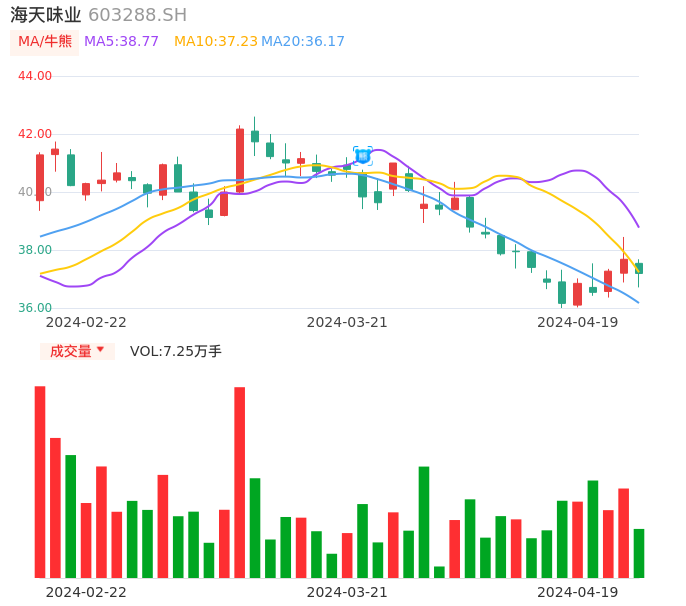This screenshot has height=606, width=686.
Task: Click the last green volume bar on right
Action: pyautogui.click(x=639, y=553)
